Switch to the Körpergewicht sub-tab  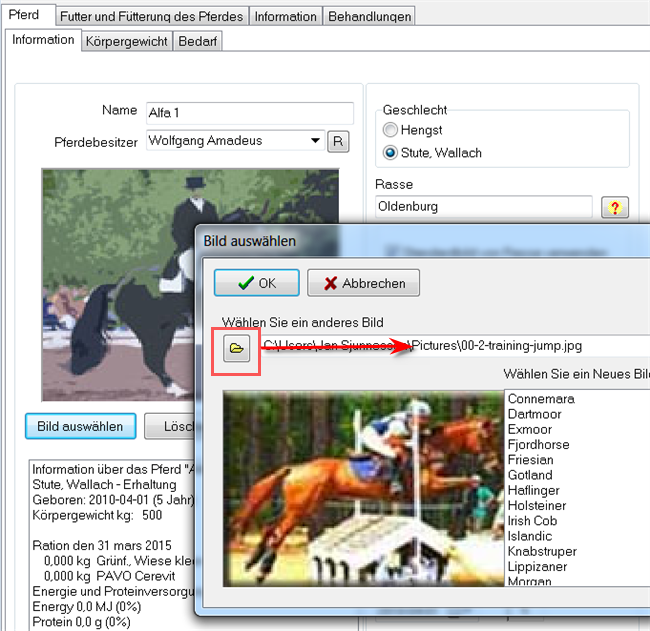click(126, 41)
